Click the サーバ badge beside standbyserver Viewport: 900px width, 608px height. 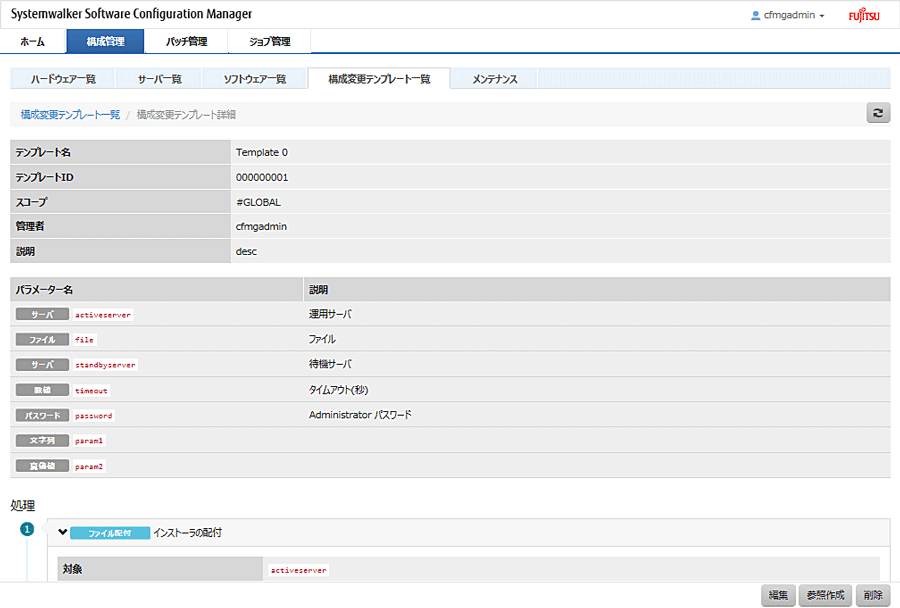(x=42, y=365)
